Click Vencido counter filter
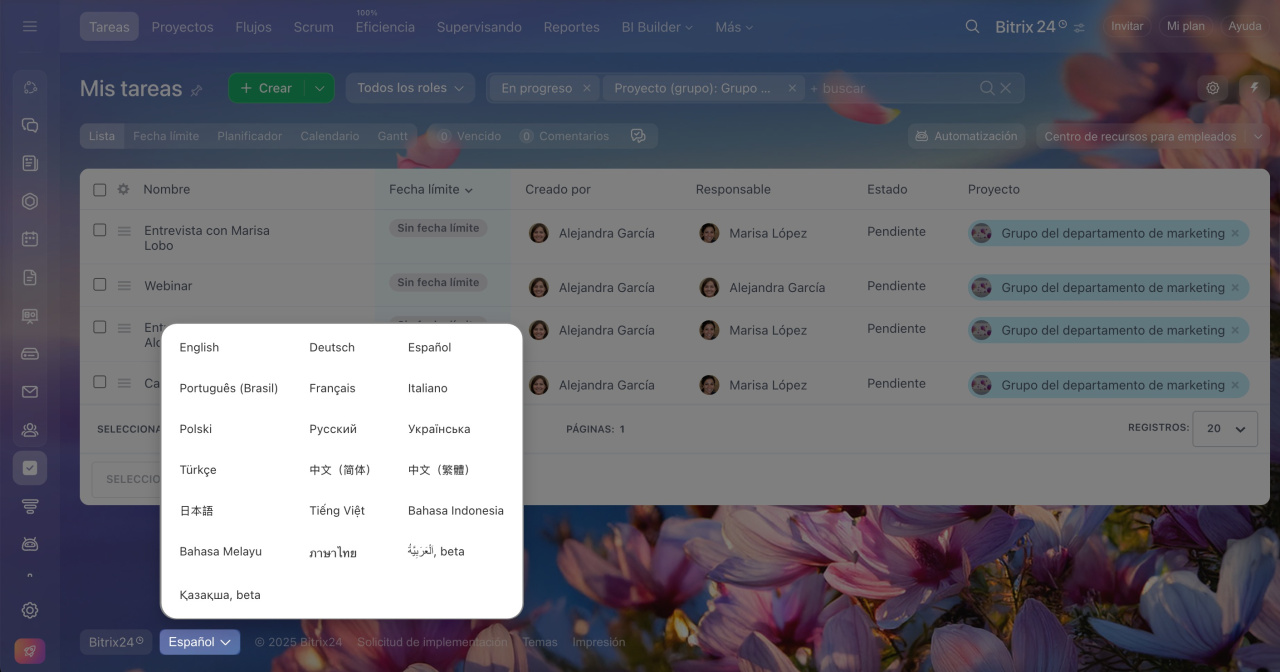This screenshot has height=672, width=1280. pos(469,136)
